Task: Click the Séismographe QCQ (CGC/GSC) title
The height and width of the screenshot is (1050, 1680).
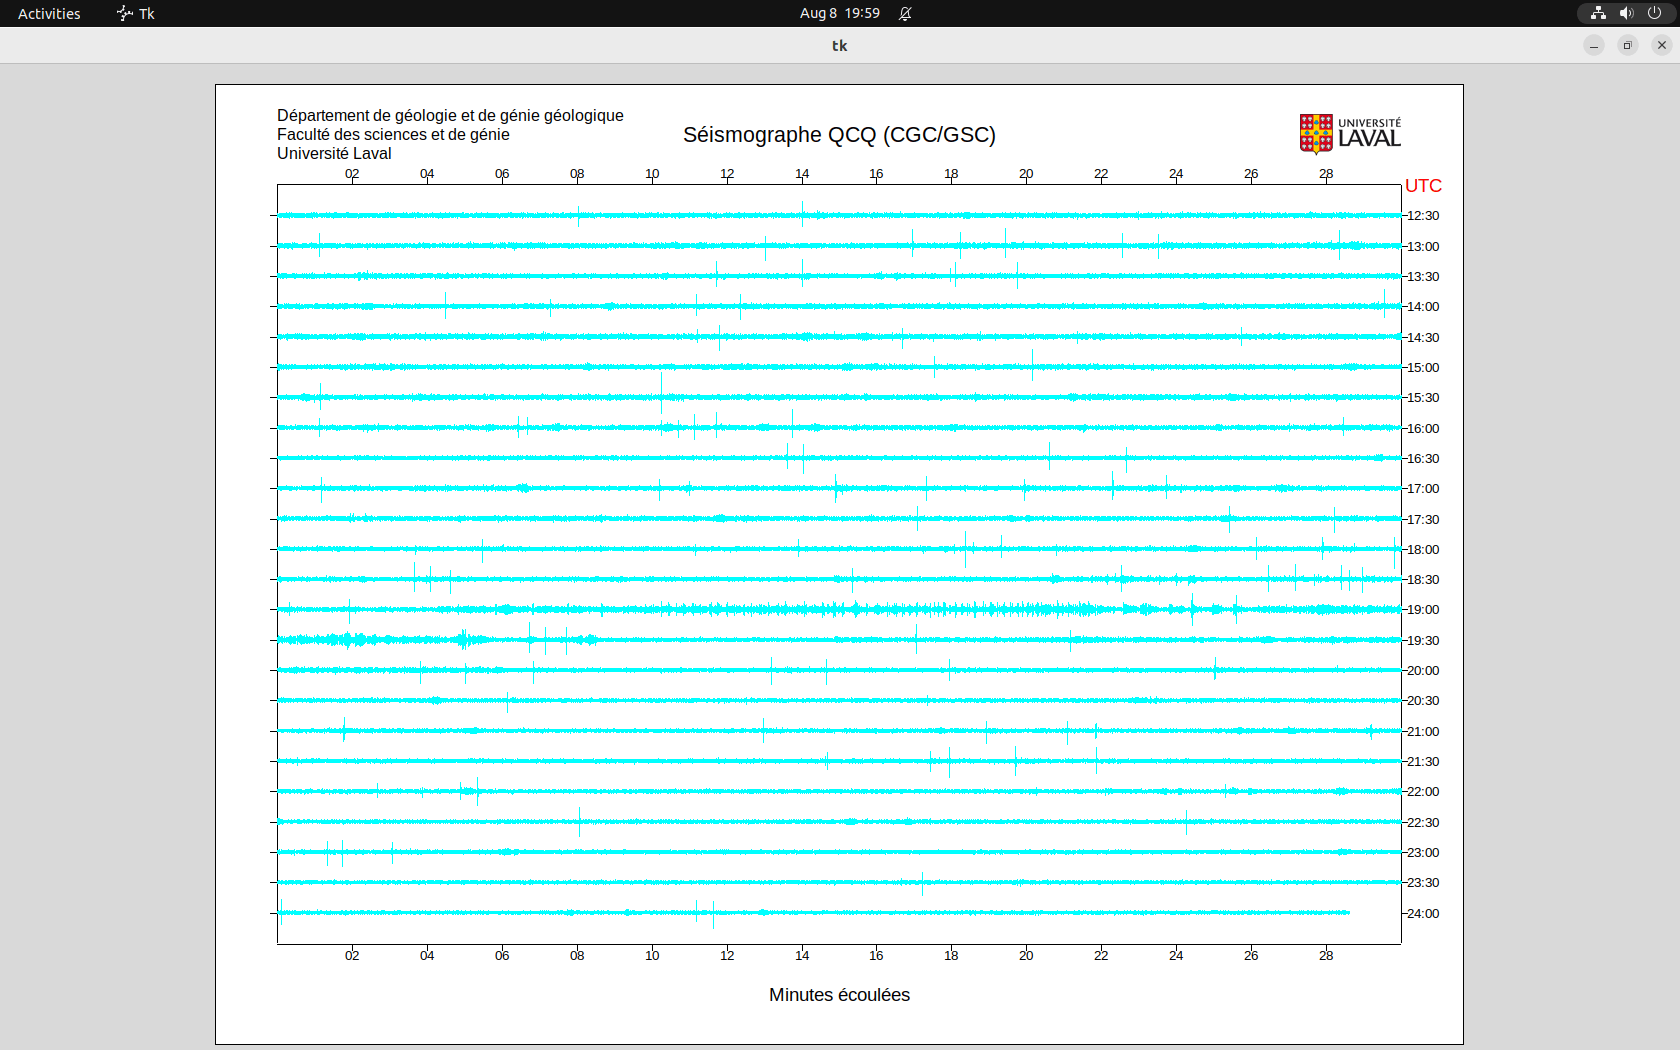Action: (839, 135)
